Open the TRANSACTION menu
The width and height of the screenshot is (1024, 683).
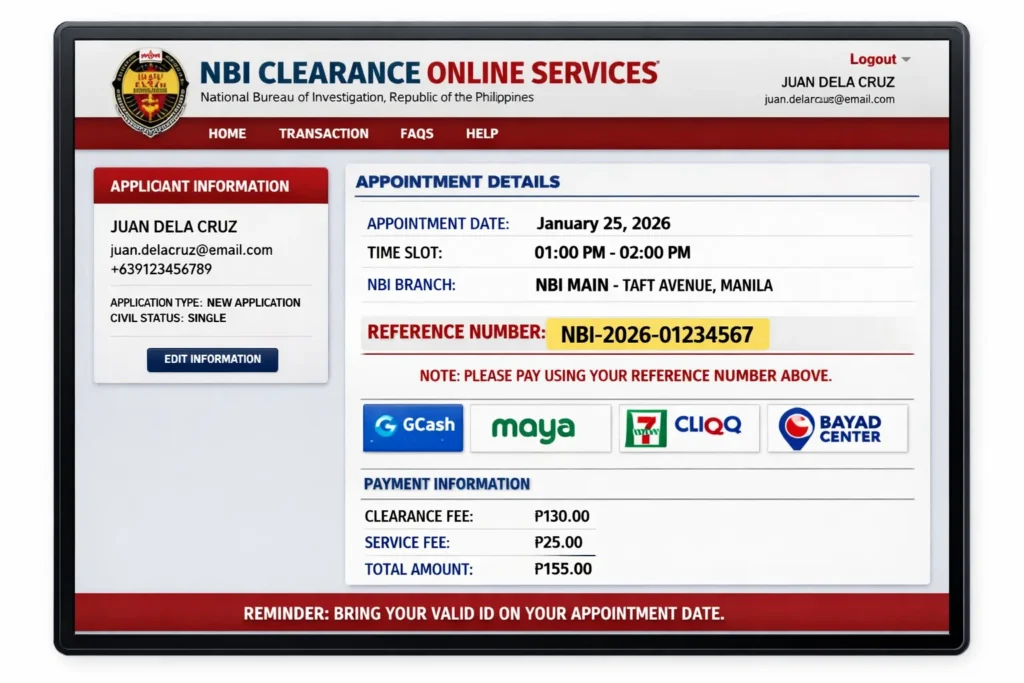tap(323, 133)
